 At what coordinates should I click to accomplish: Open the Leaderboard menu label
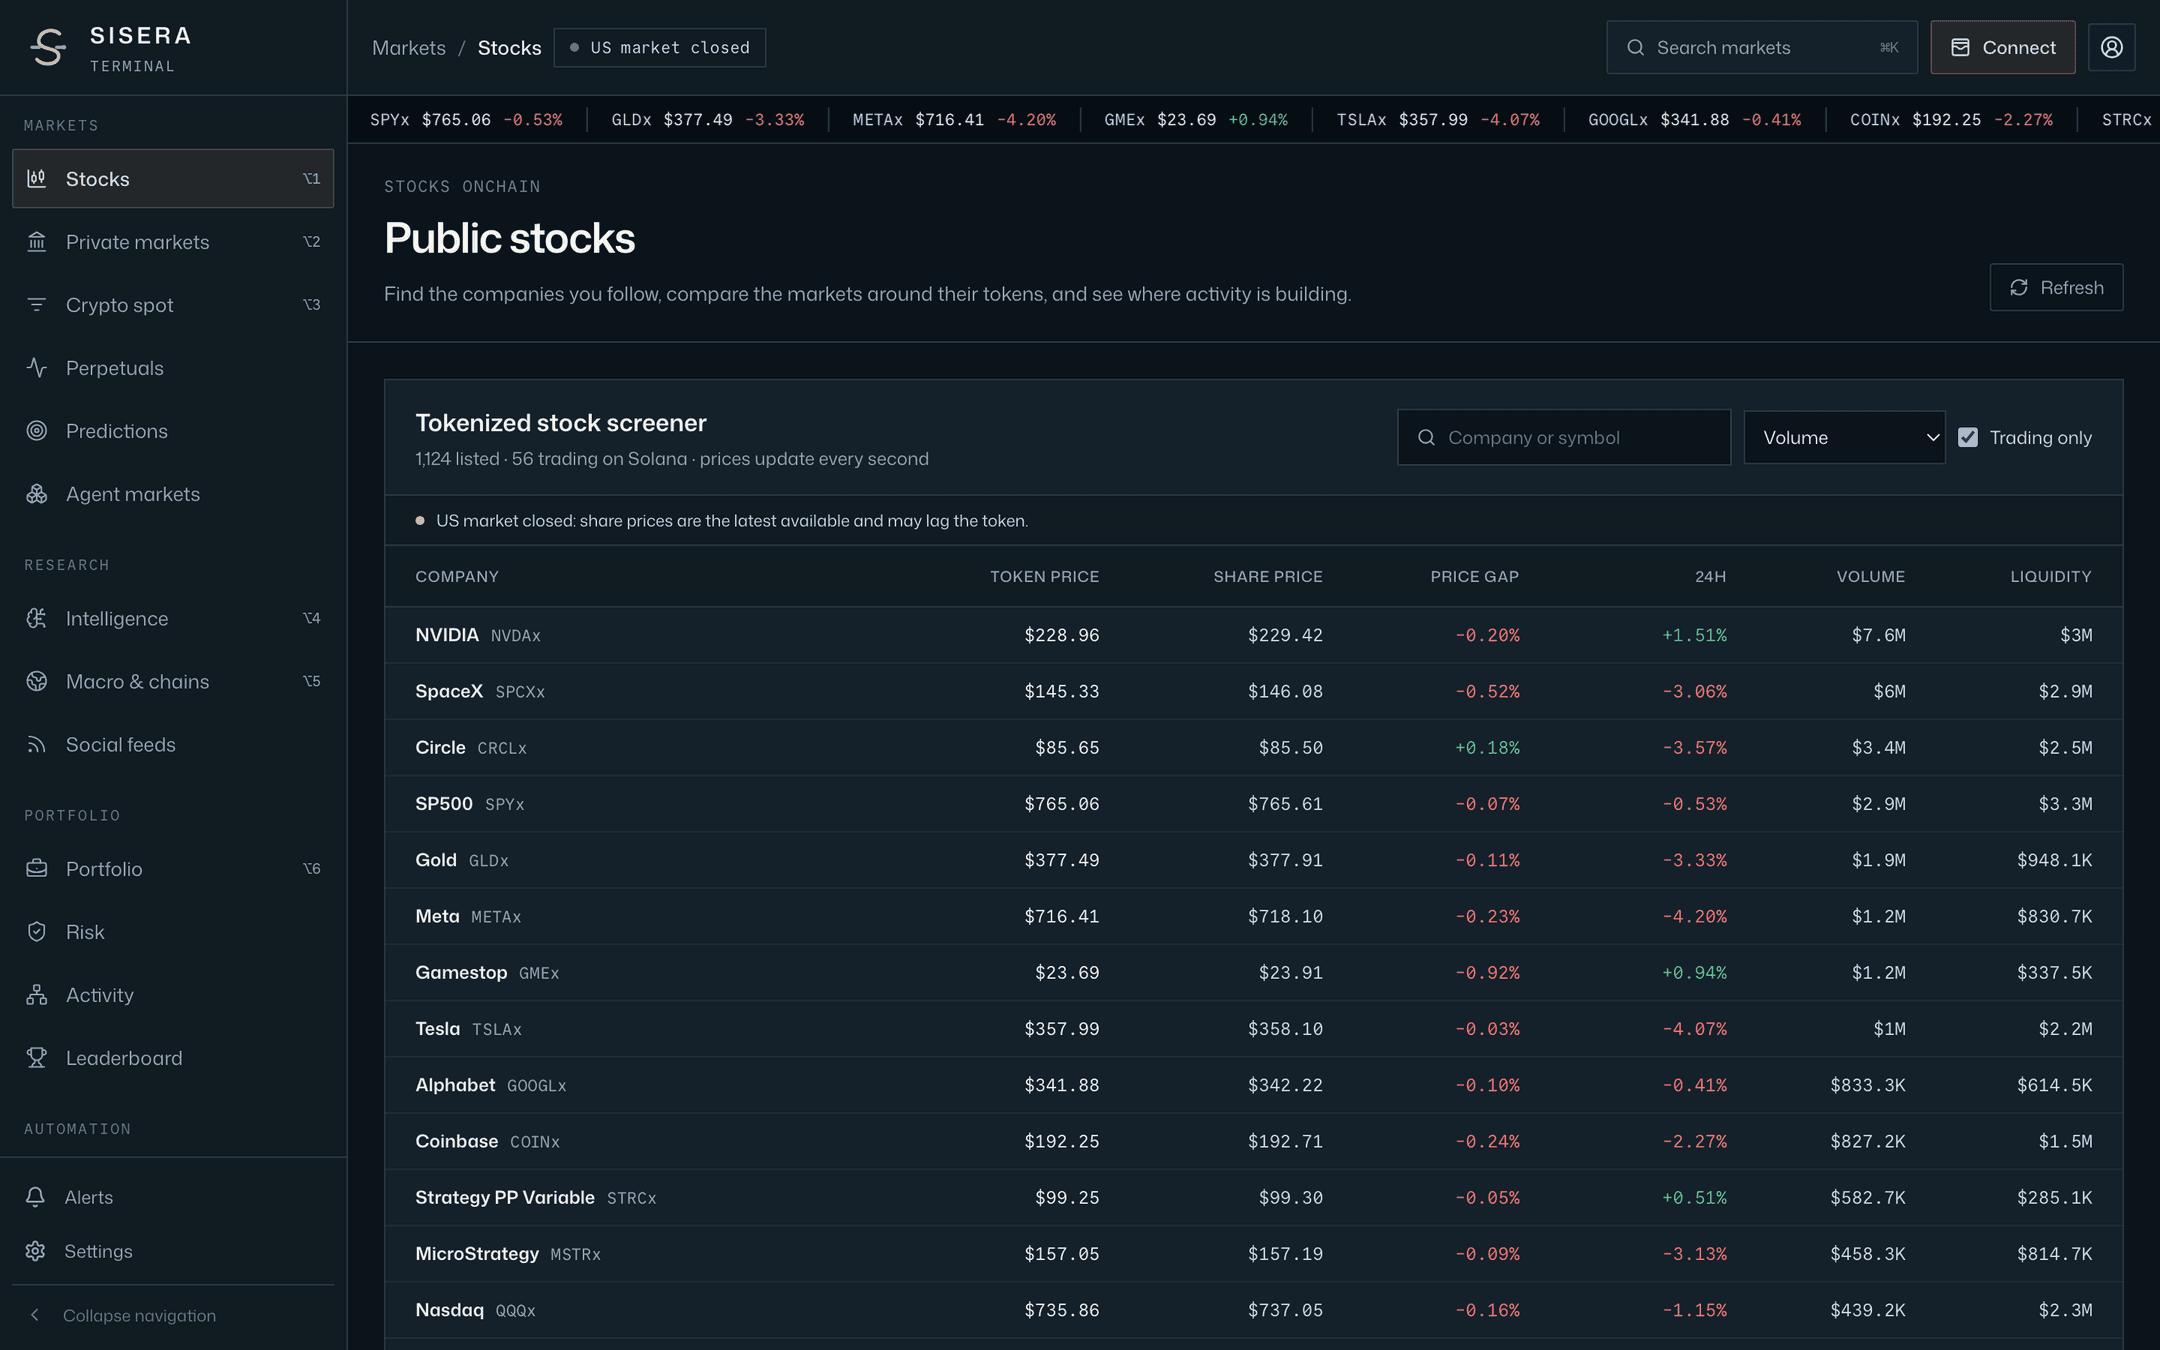[124, 1057]
